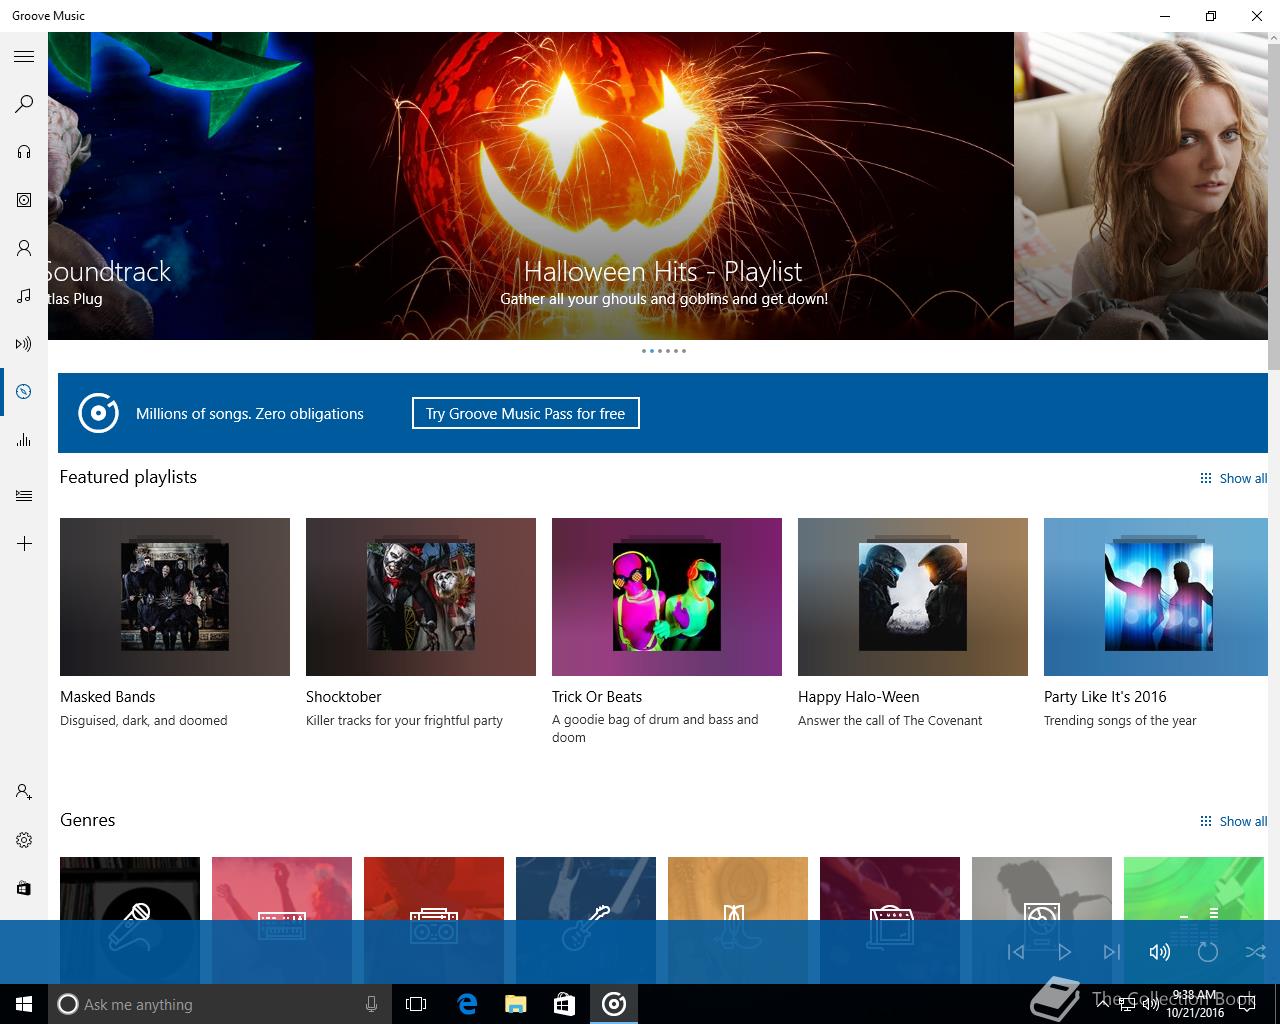Select the Soundtrack carousel slide
1280x1024 pixels.
[x=181, y=186]
